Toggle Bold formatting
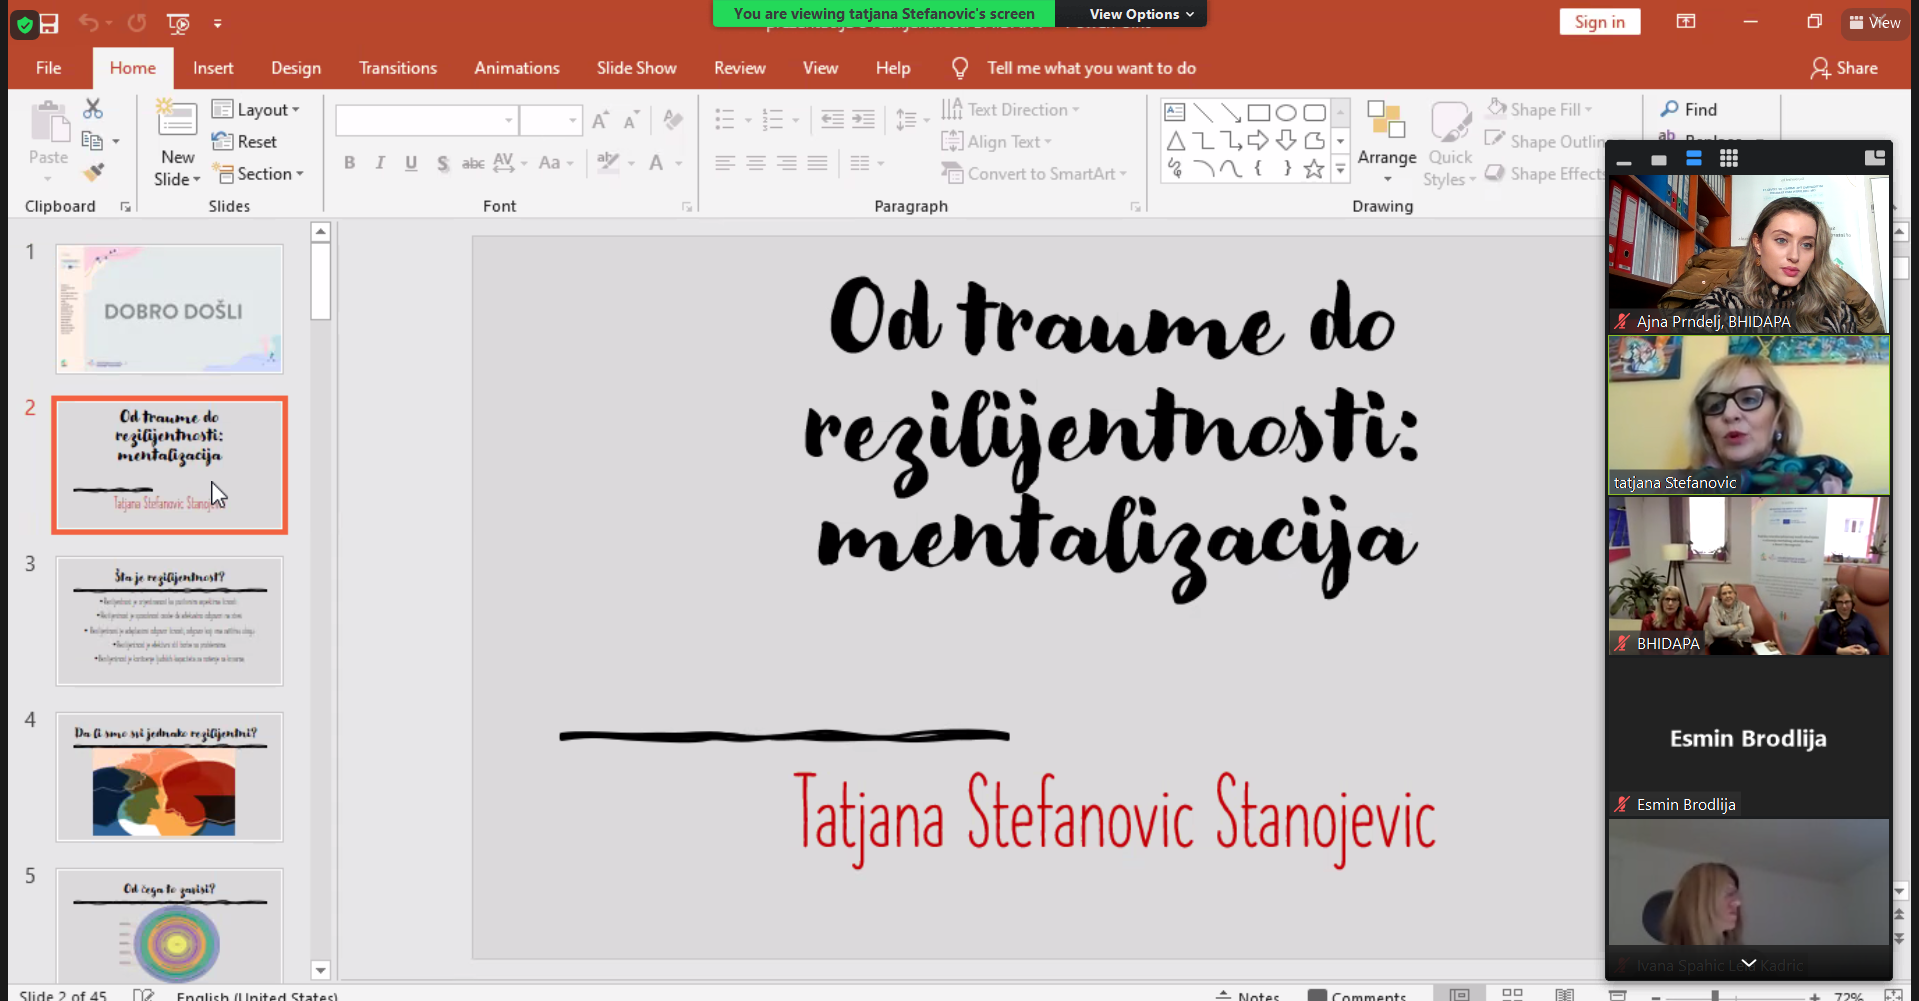Viewport: 1919px width, 1001px height. click(349, 163)
